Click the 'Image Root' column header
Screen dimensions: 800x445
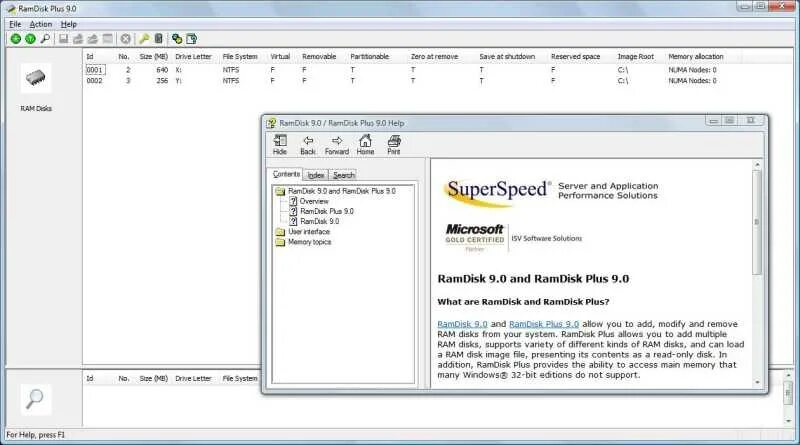click(635, 57)
